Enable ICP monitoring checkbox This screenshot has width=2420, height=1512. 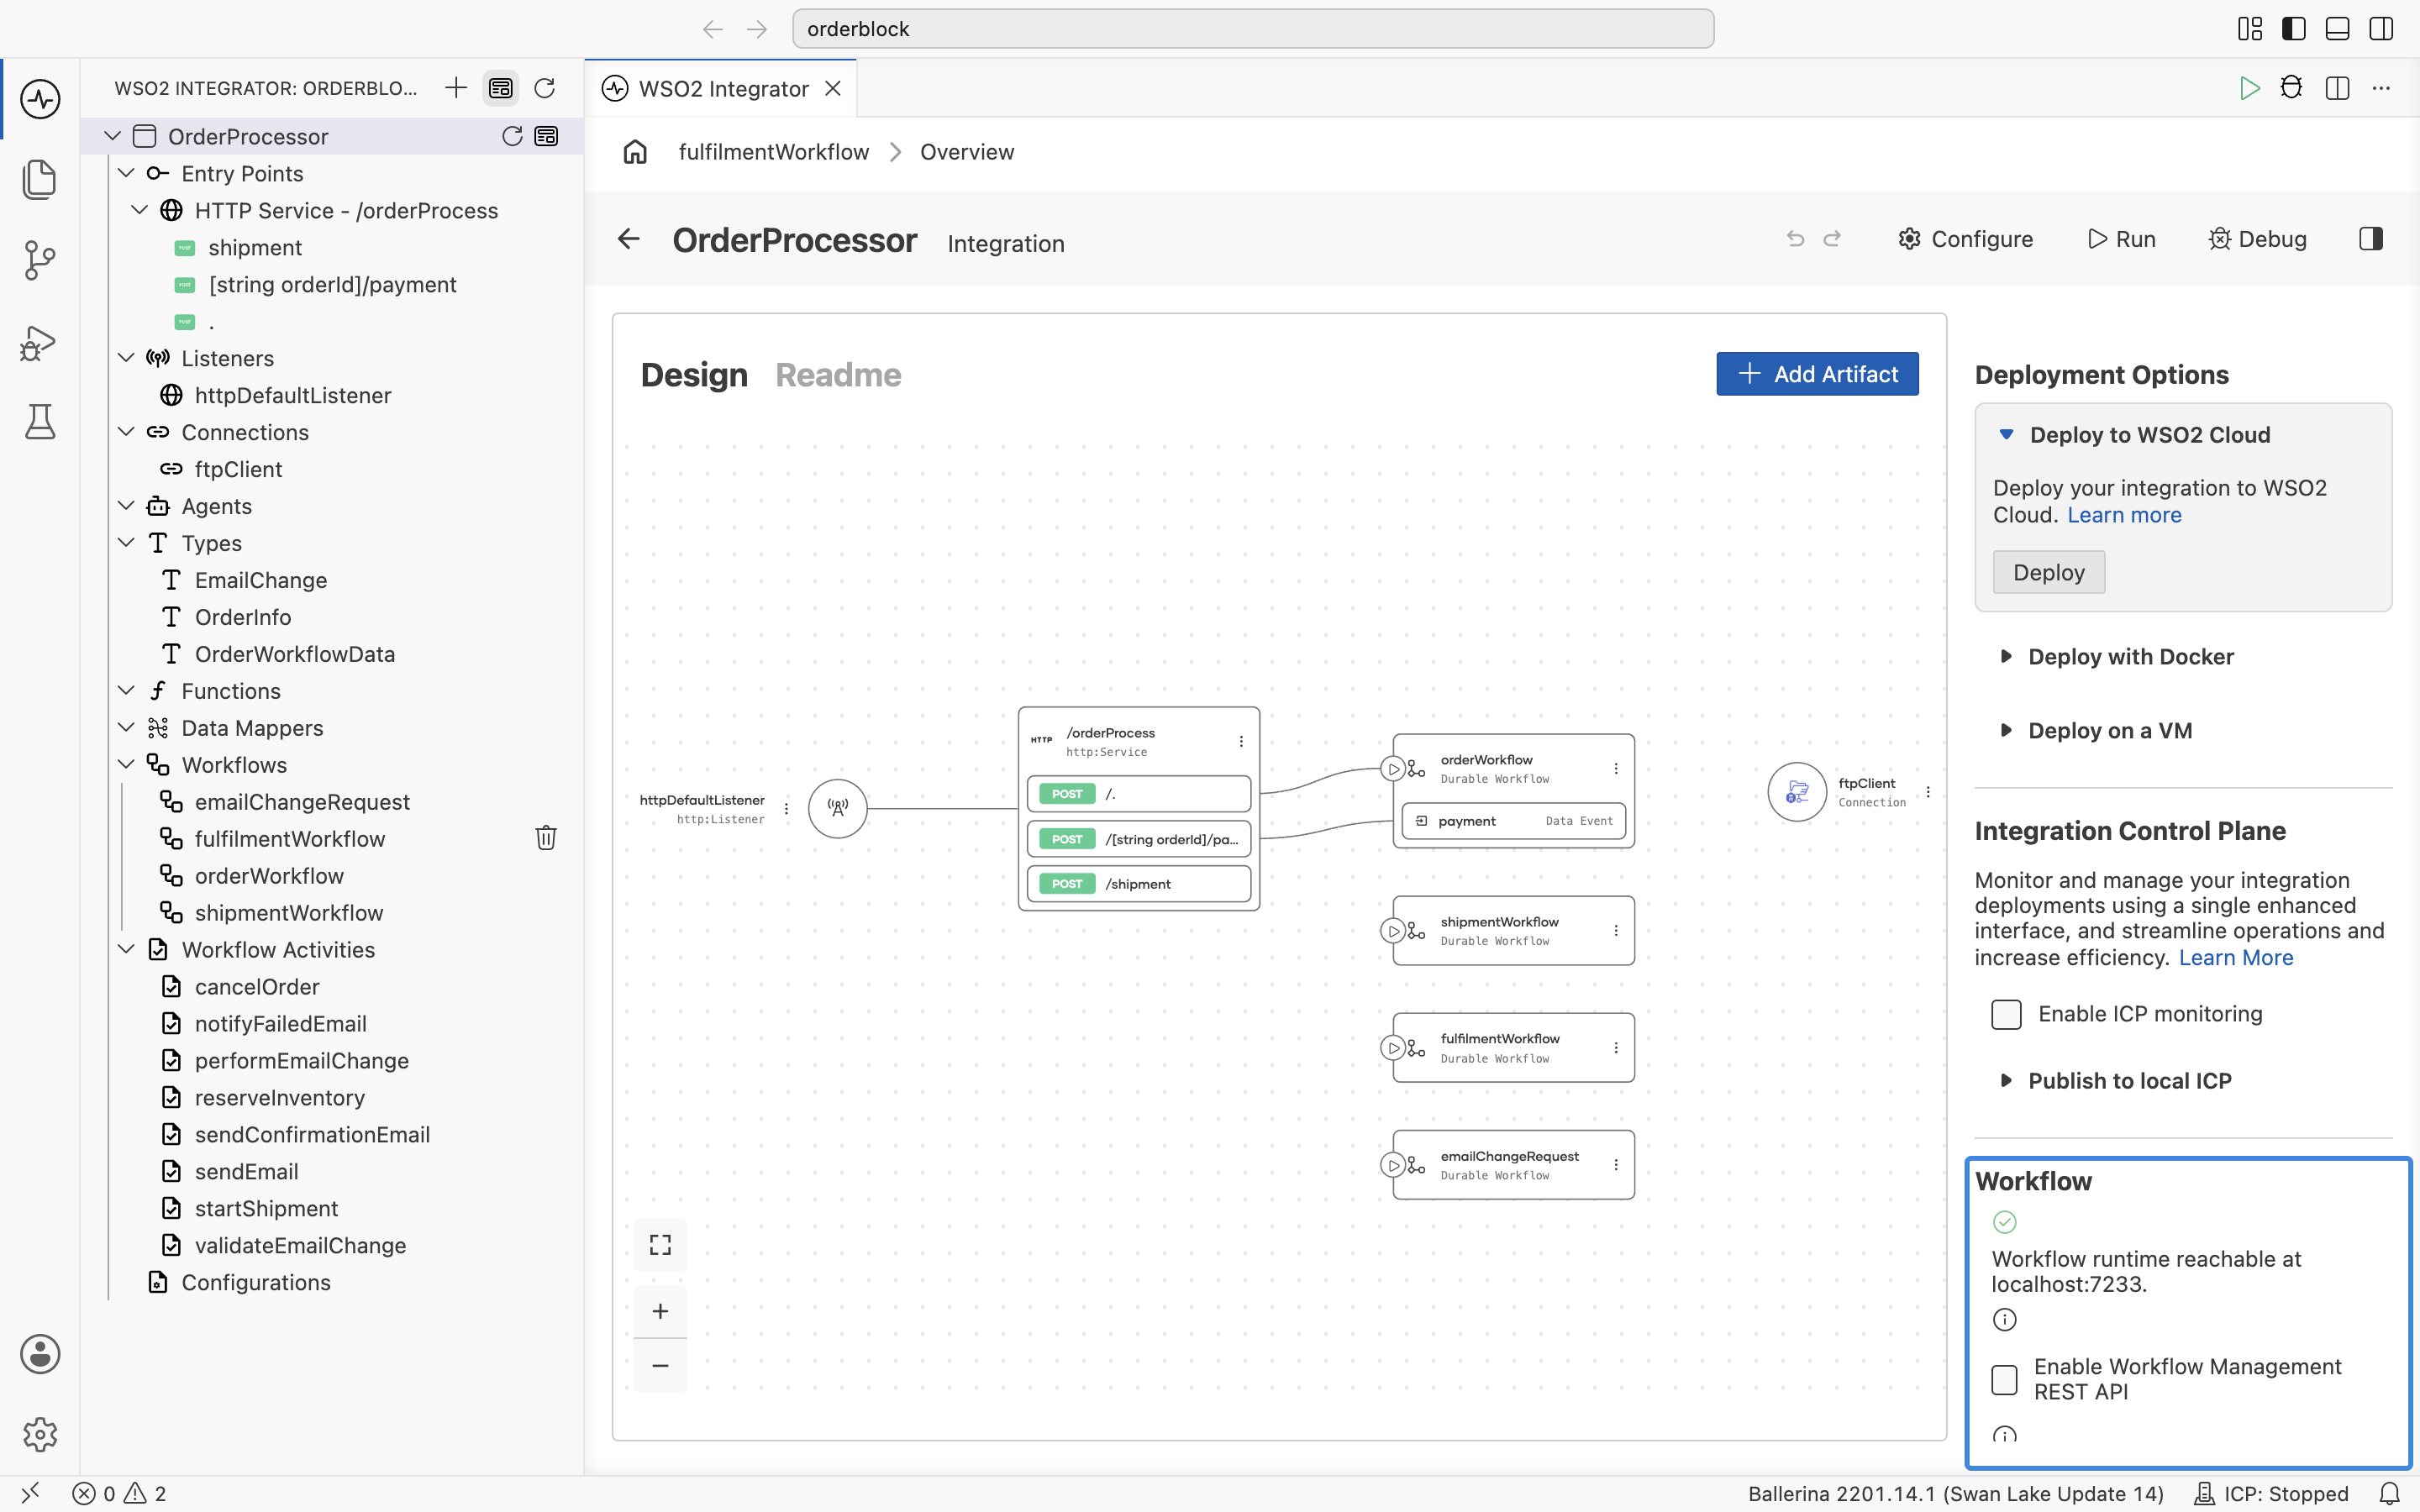click(2006, 1014)
